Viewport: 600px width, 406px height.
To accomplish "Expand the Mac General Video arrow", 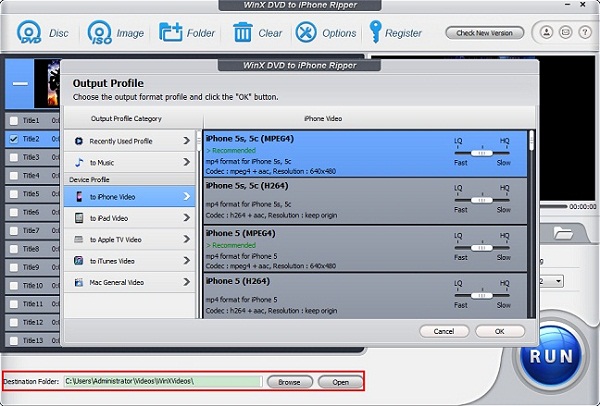I will pos(186,282).
